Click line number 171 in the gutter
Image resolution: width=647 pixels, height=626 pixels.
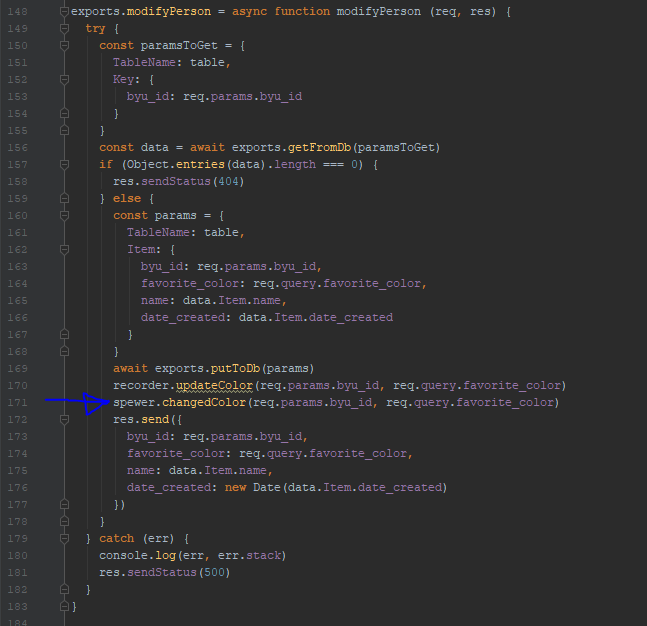click(17, 402)
